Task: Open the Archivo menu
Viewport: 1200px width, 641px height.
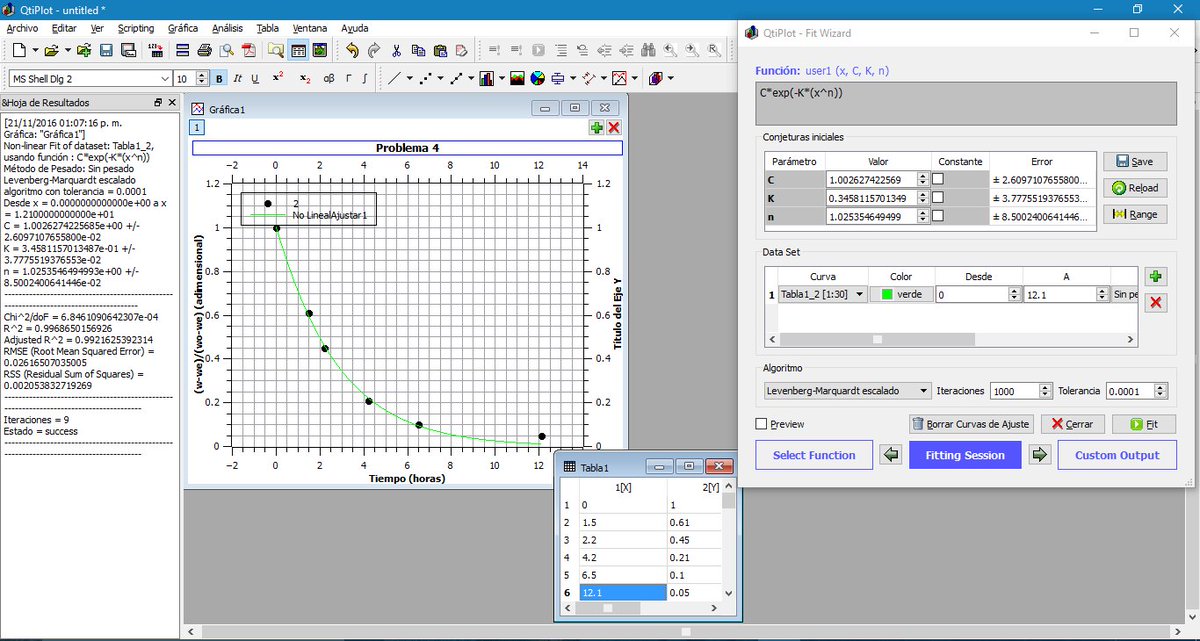Action: click(22, 28)
